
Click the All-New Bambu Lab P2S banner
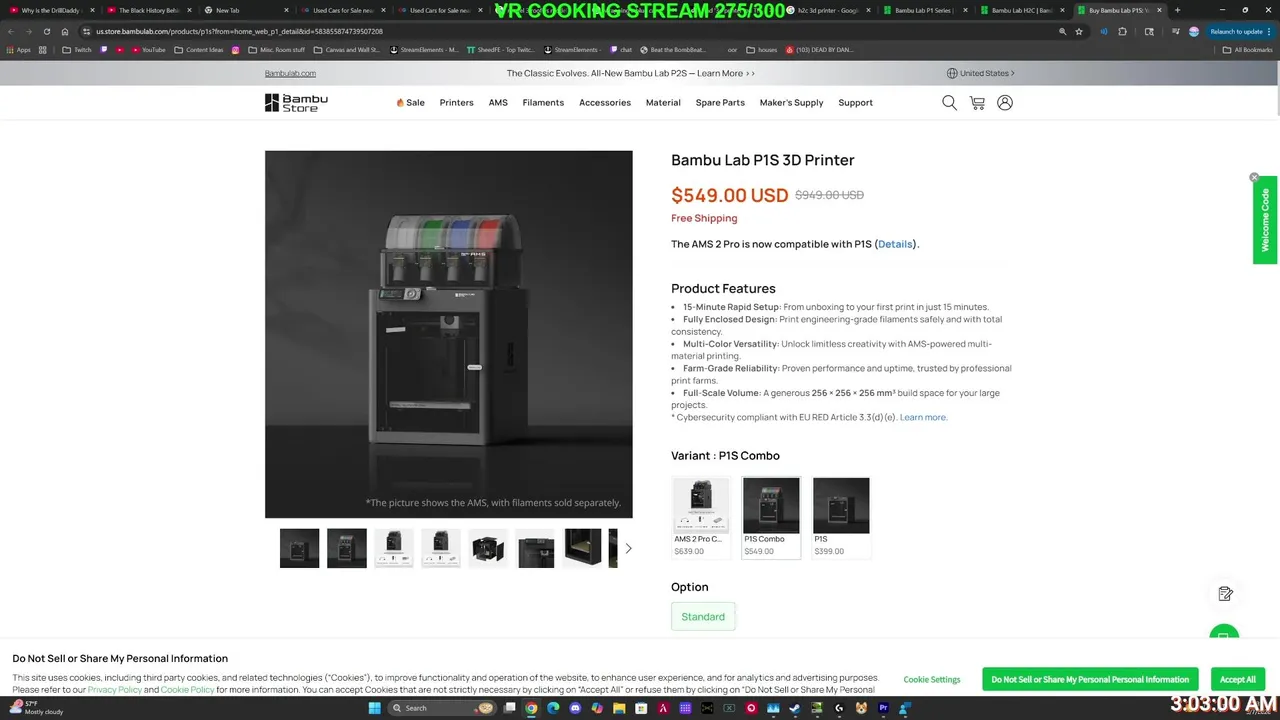click(x=630, y=73)
